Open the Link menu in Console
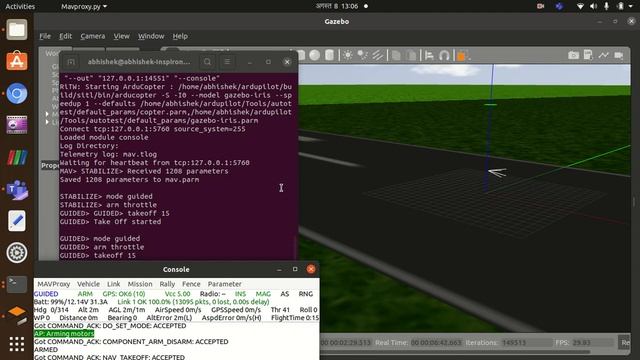The height and width of the screenshot is (360, 640). (x=113, y=284)
